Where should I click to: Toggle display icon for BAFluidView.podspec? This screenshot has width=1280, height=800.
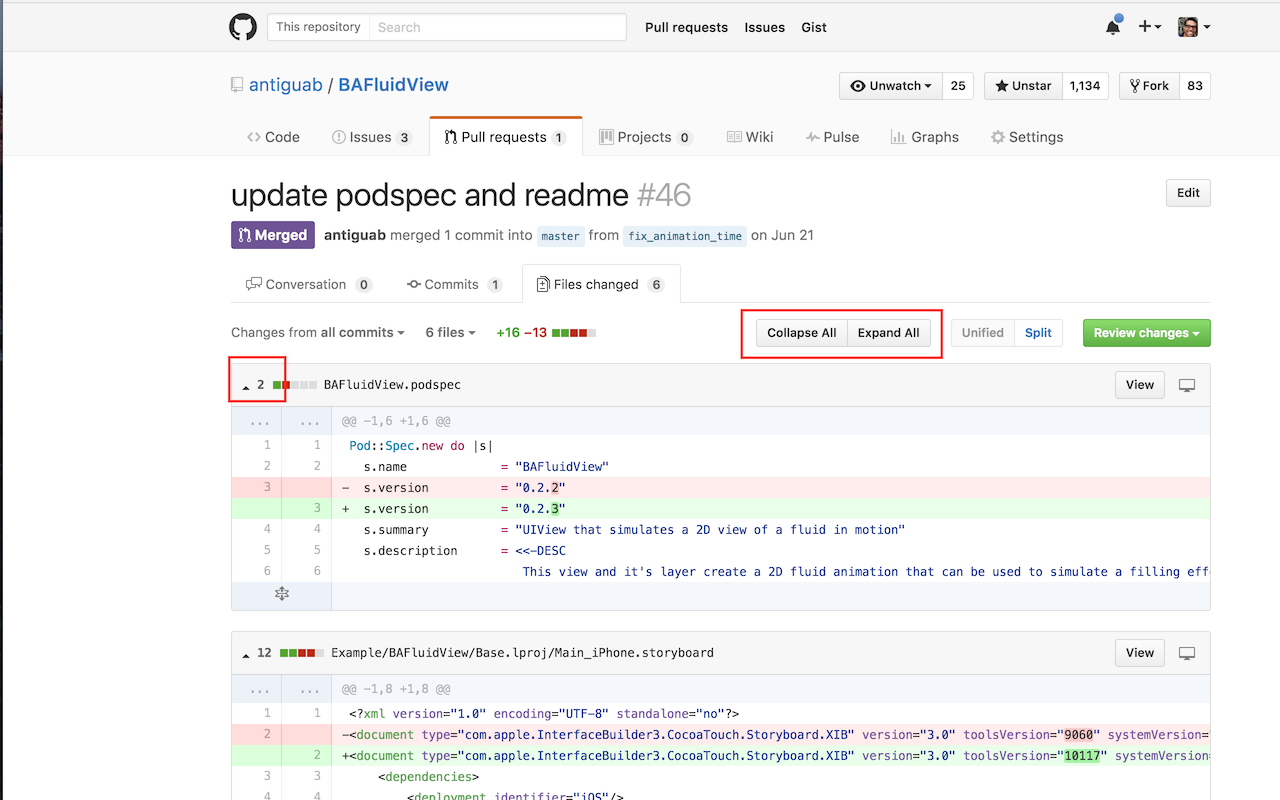(1187, 385)
